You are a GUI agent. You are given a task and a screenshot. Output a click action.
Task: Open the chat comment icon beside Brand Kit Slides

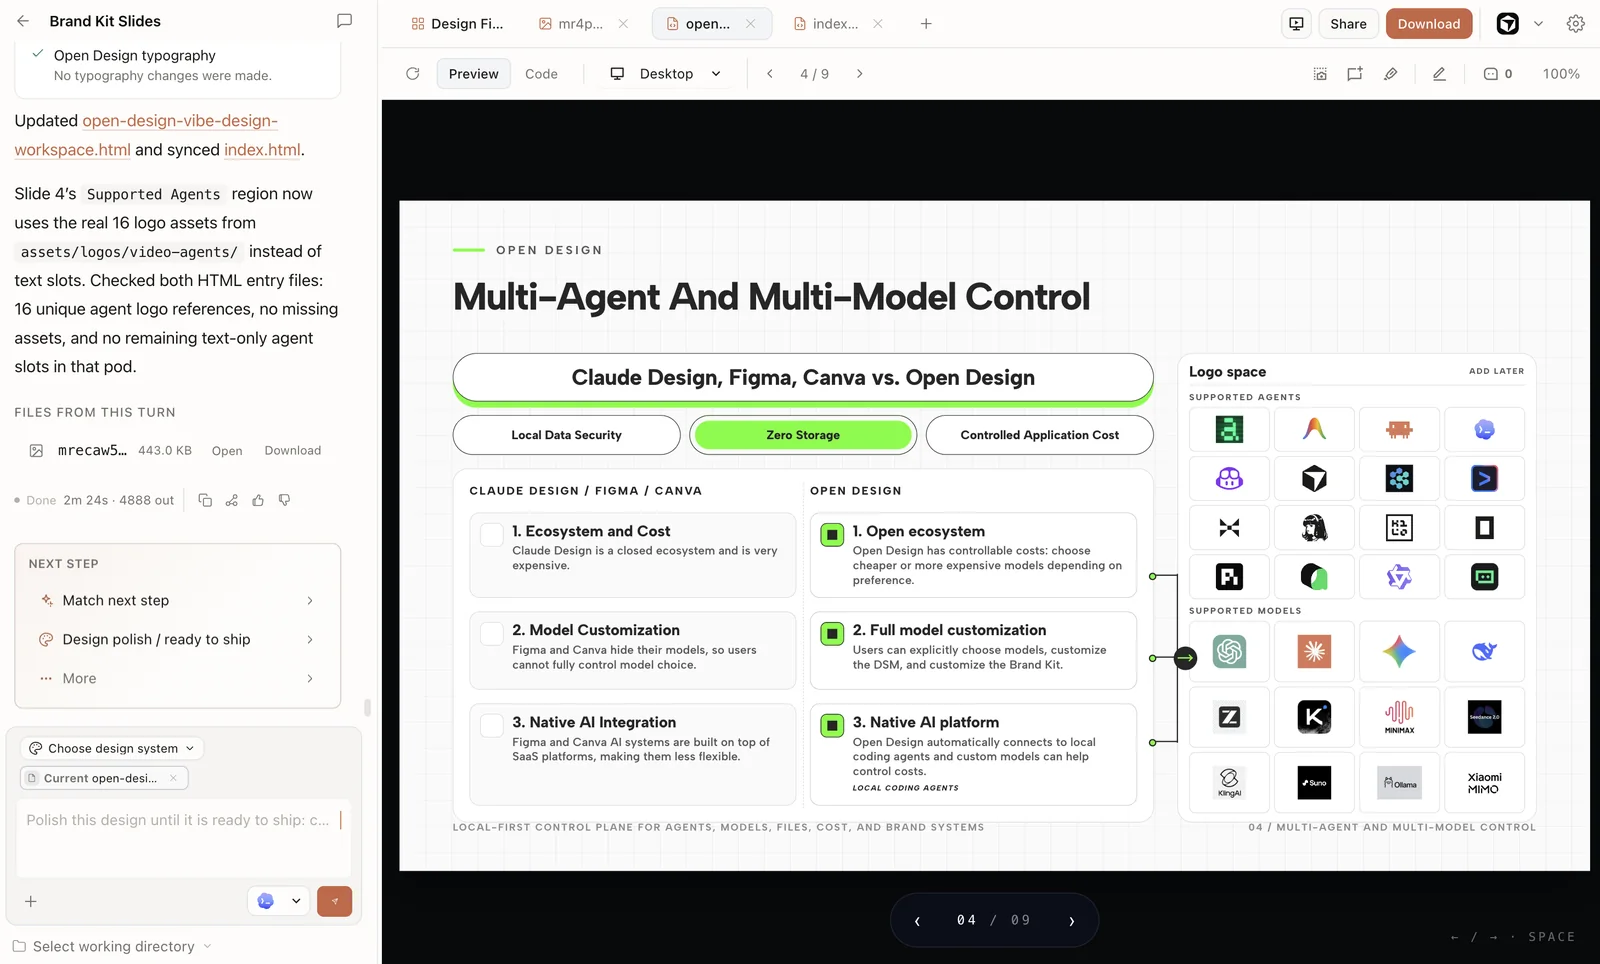pos(344,21)
